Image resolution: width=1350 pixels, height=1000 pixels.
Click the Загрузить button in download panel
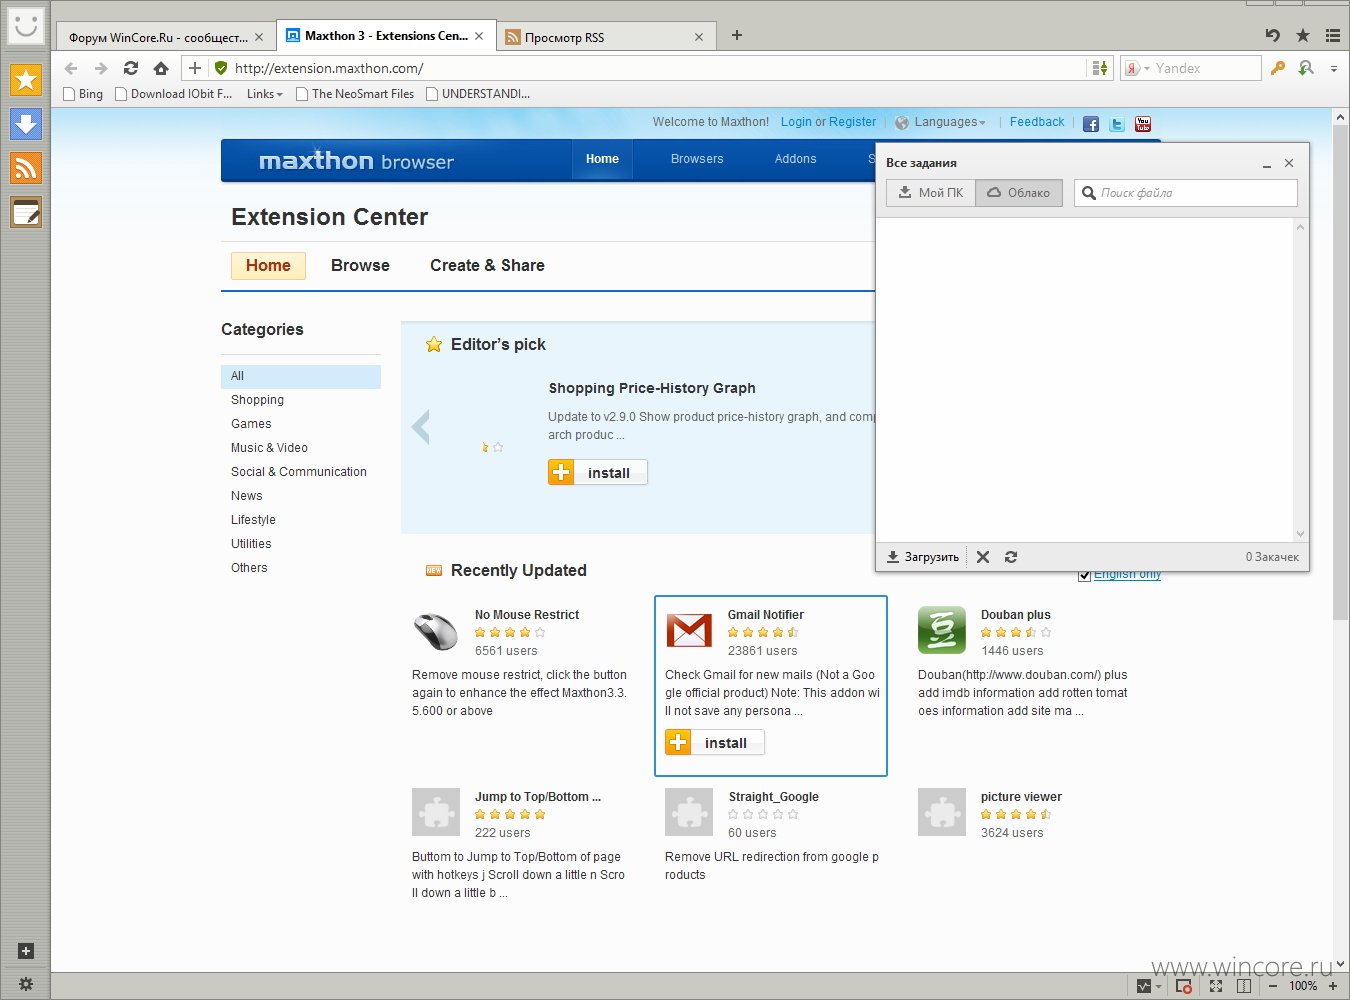(x=922, y=557)
